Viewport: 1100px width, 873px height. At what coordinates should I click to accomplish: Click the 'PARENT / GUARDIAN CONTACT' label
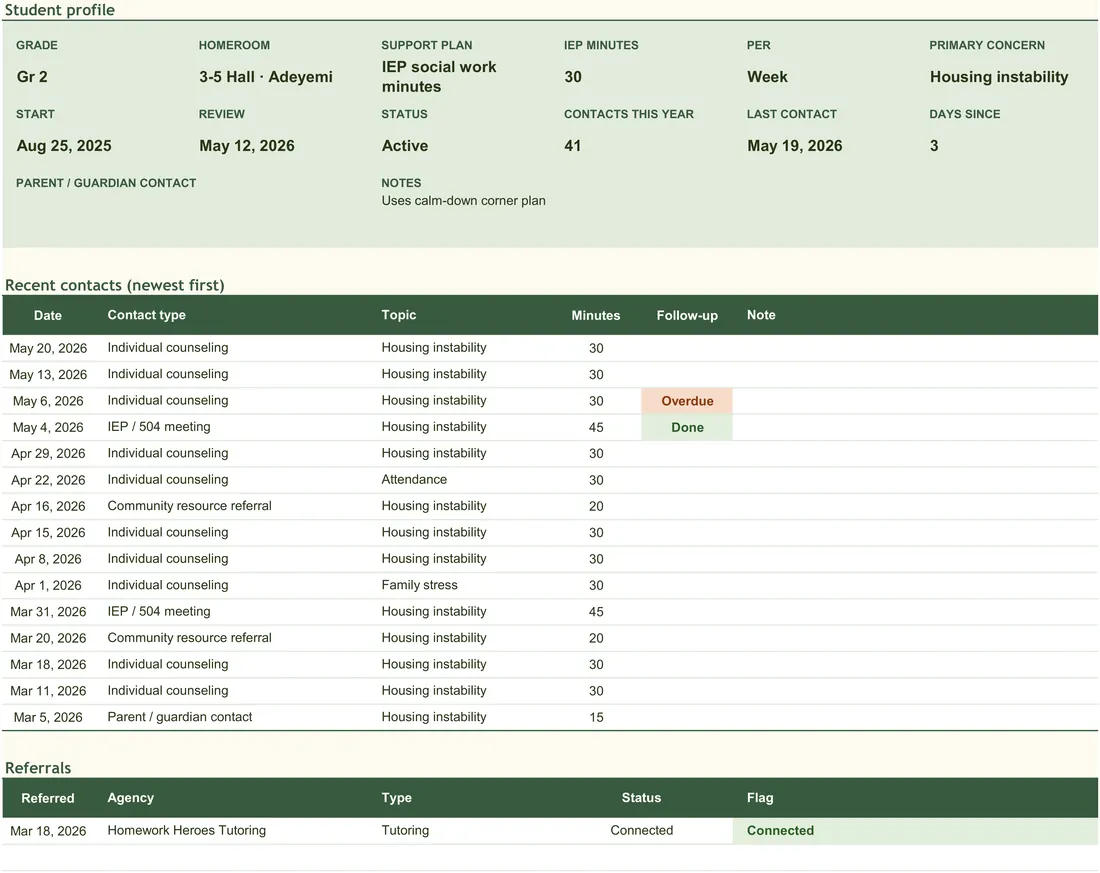[x=106, y=183]
